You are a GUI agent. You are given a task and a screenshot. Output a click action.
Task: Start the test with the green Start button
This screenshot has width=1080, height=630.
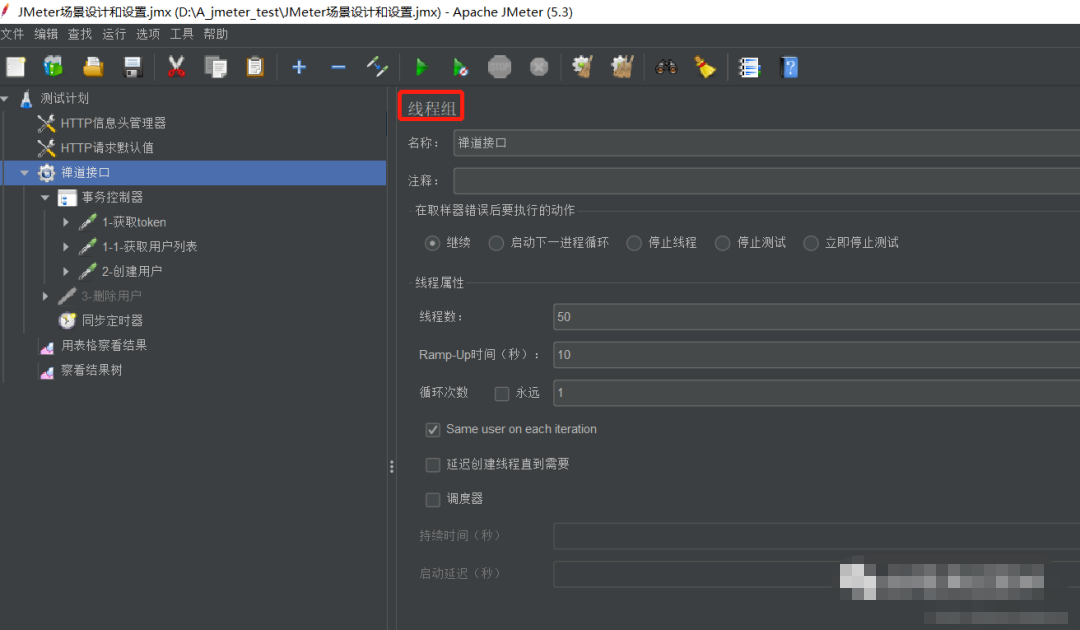tap(421, 67)
